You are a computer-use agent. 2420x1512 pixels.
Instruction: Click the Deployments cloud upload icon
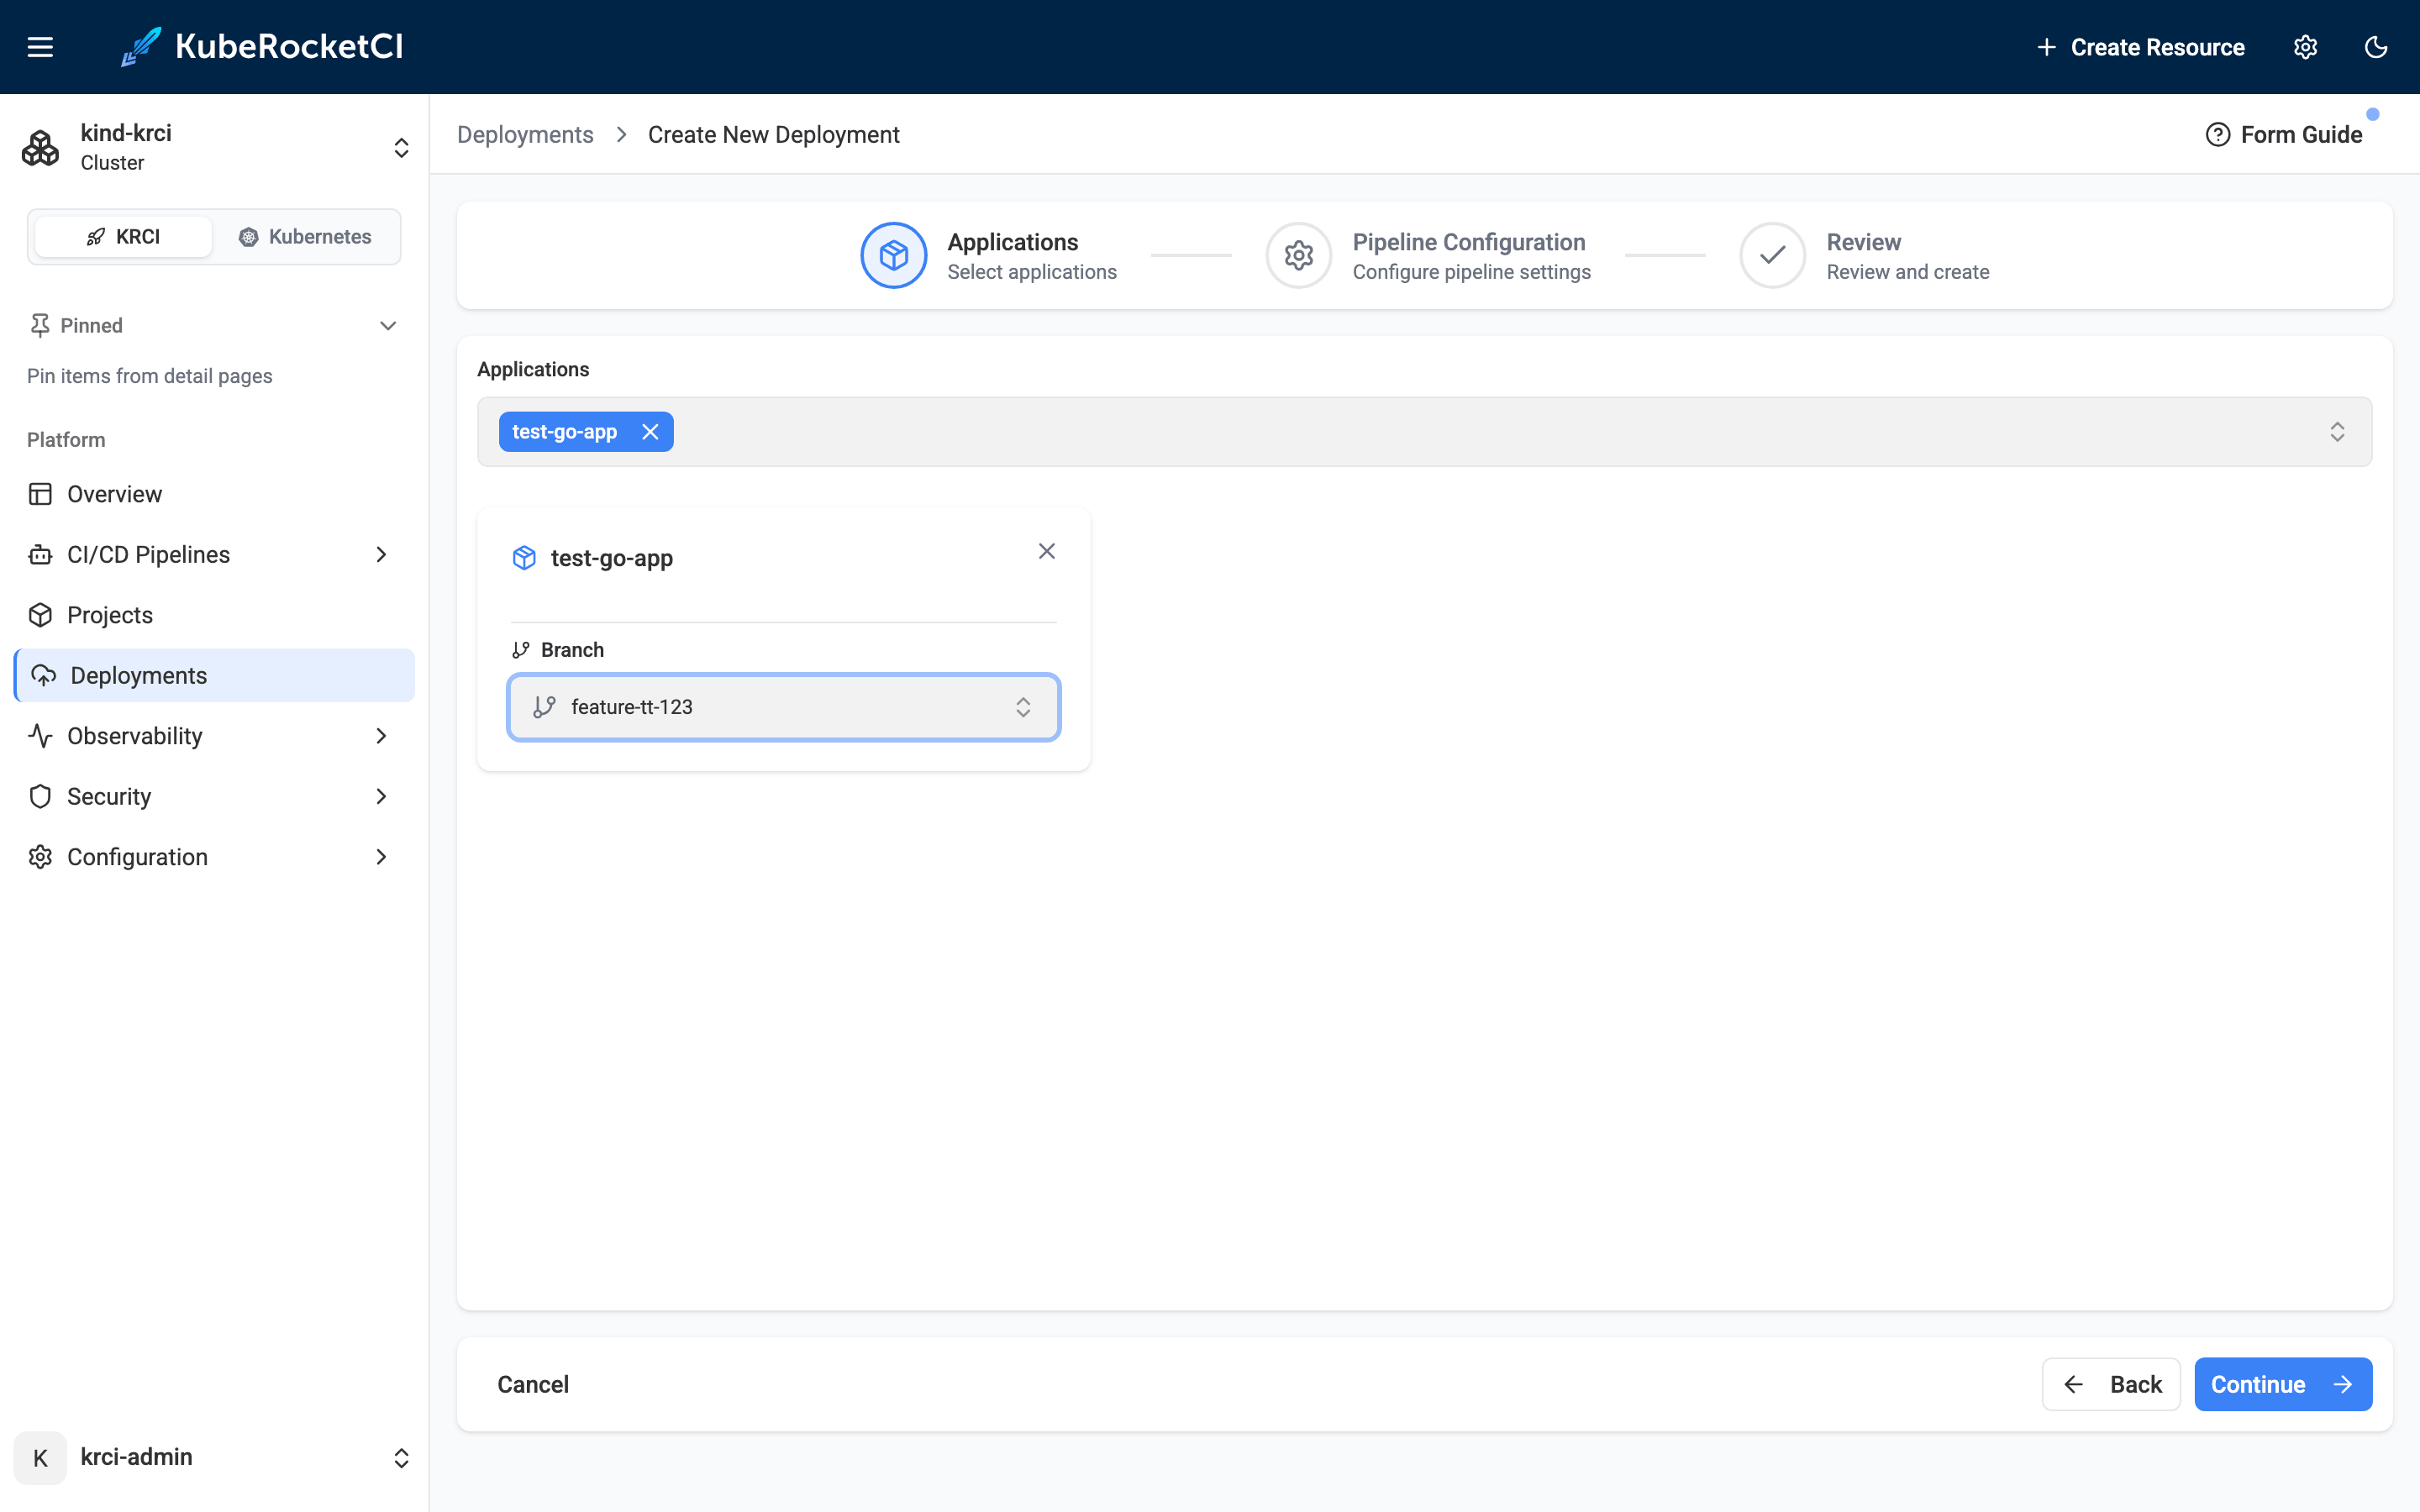click(x=43, y=675)
